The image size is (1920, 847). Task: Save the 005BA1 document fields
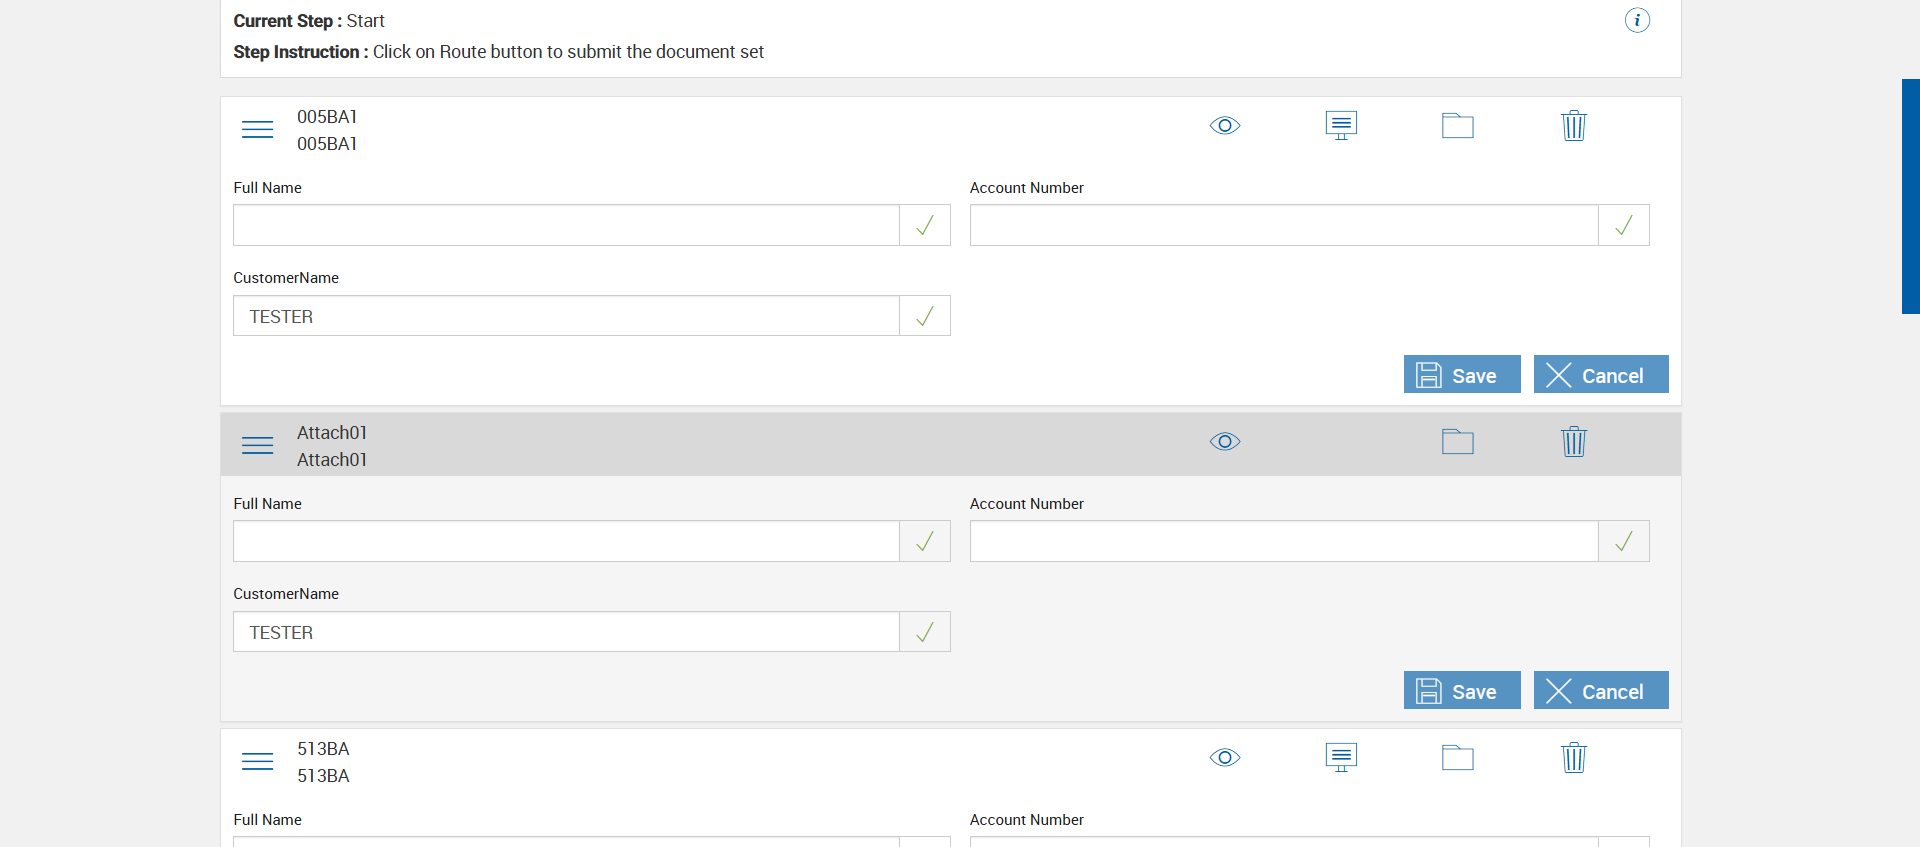(x=1461, y=375)
